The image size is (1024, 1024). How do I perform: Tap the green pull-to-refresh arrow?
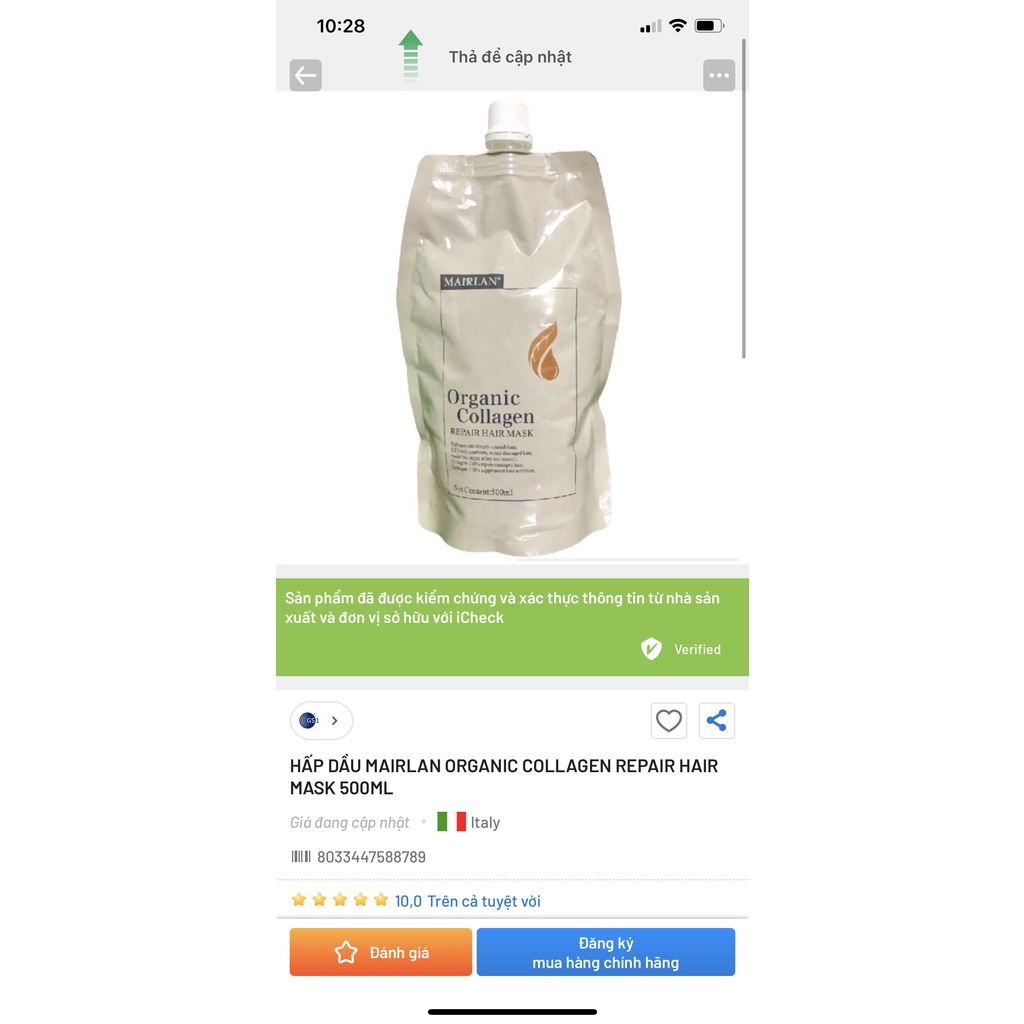click(410, 56)
